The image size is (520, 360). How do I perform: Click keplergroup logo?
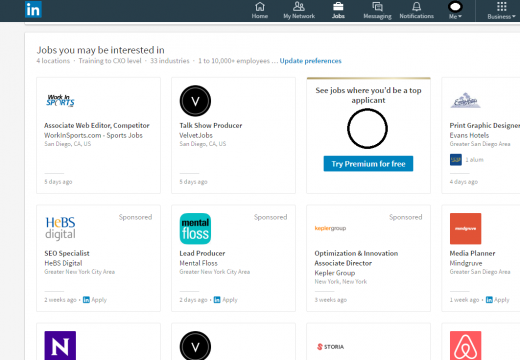point(330,228)
